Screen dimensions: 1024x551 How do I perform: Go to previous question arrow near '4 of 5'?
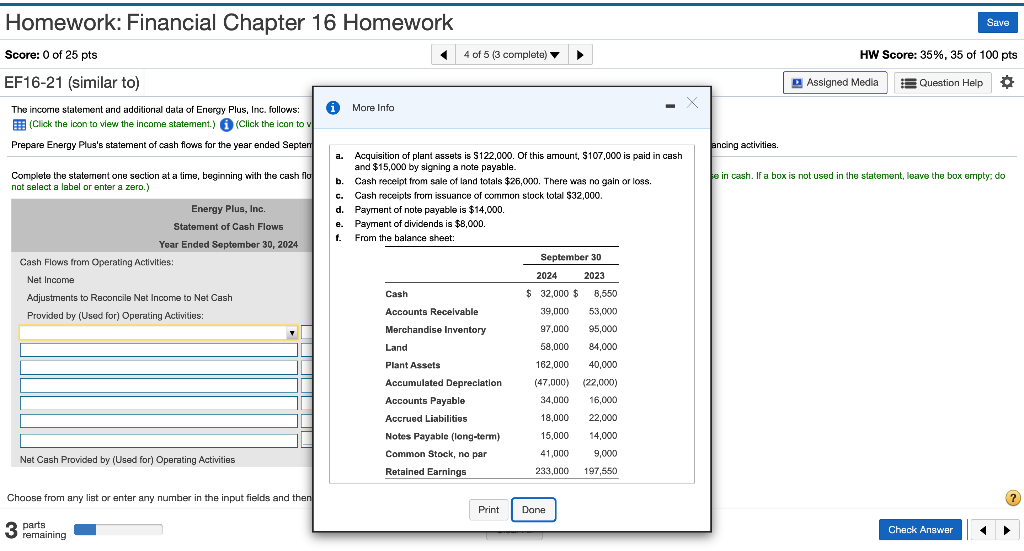click(443, 55)
